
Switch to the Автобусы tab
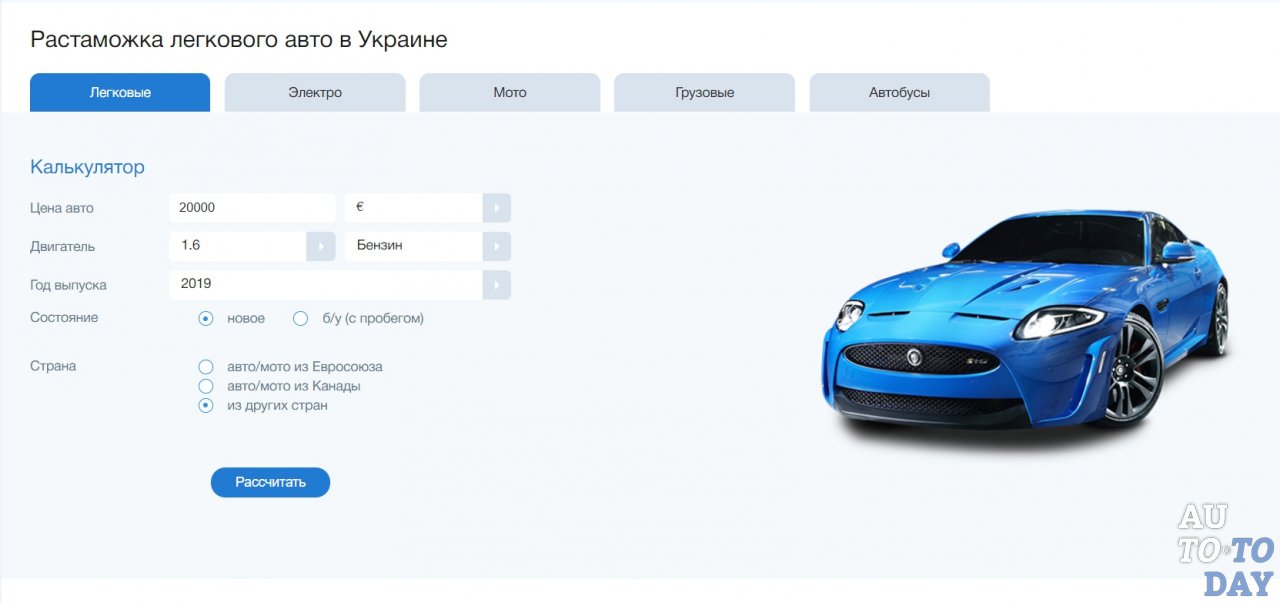899,93
